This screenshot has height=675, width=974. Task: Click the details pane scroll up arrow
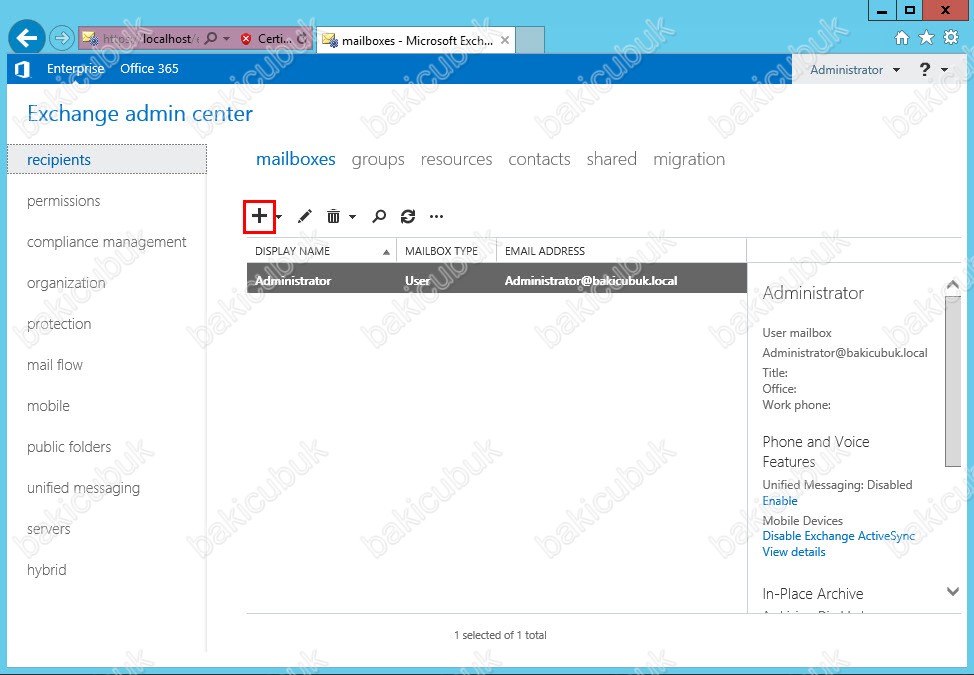[952, 285]
